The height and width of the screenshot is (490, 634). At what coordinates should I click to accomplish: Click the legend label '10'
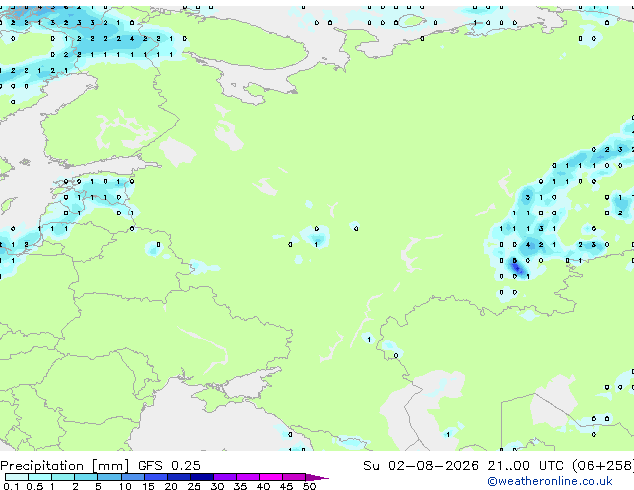pyautogui.click(x=125, y=486)
